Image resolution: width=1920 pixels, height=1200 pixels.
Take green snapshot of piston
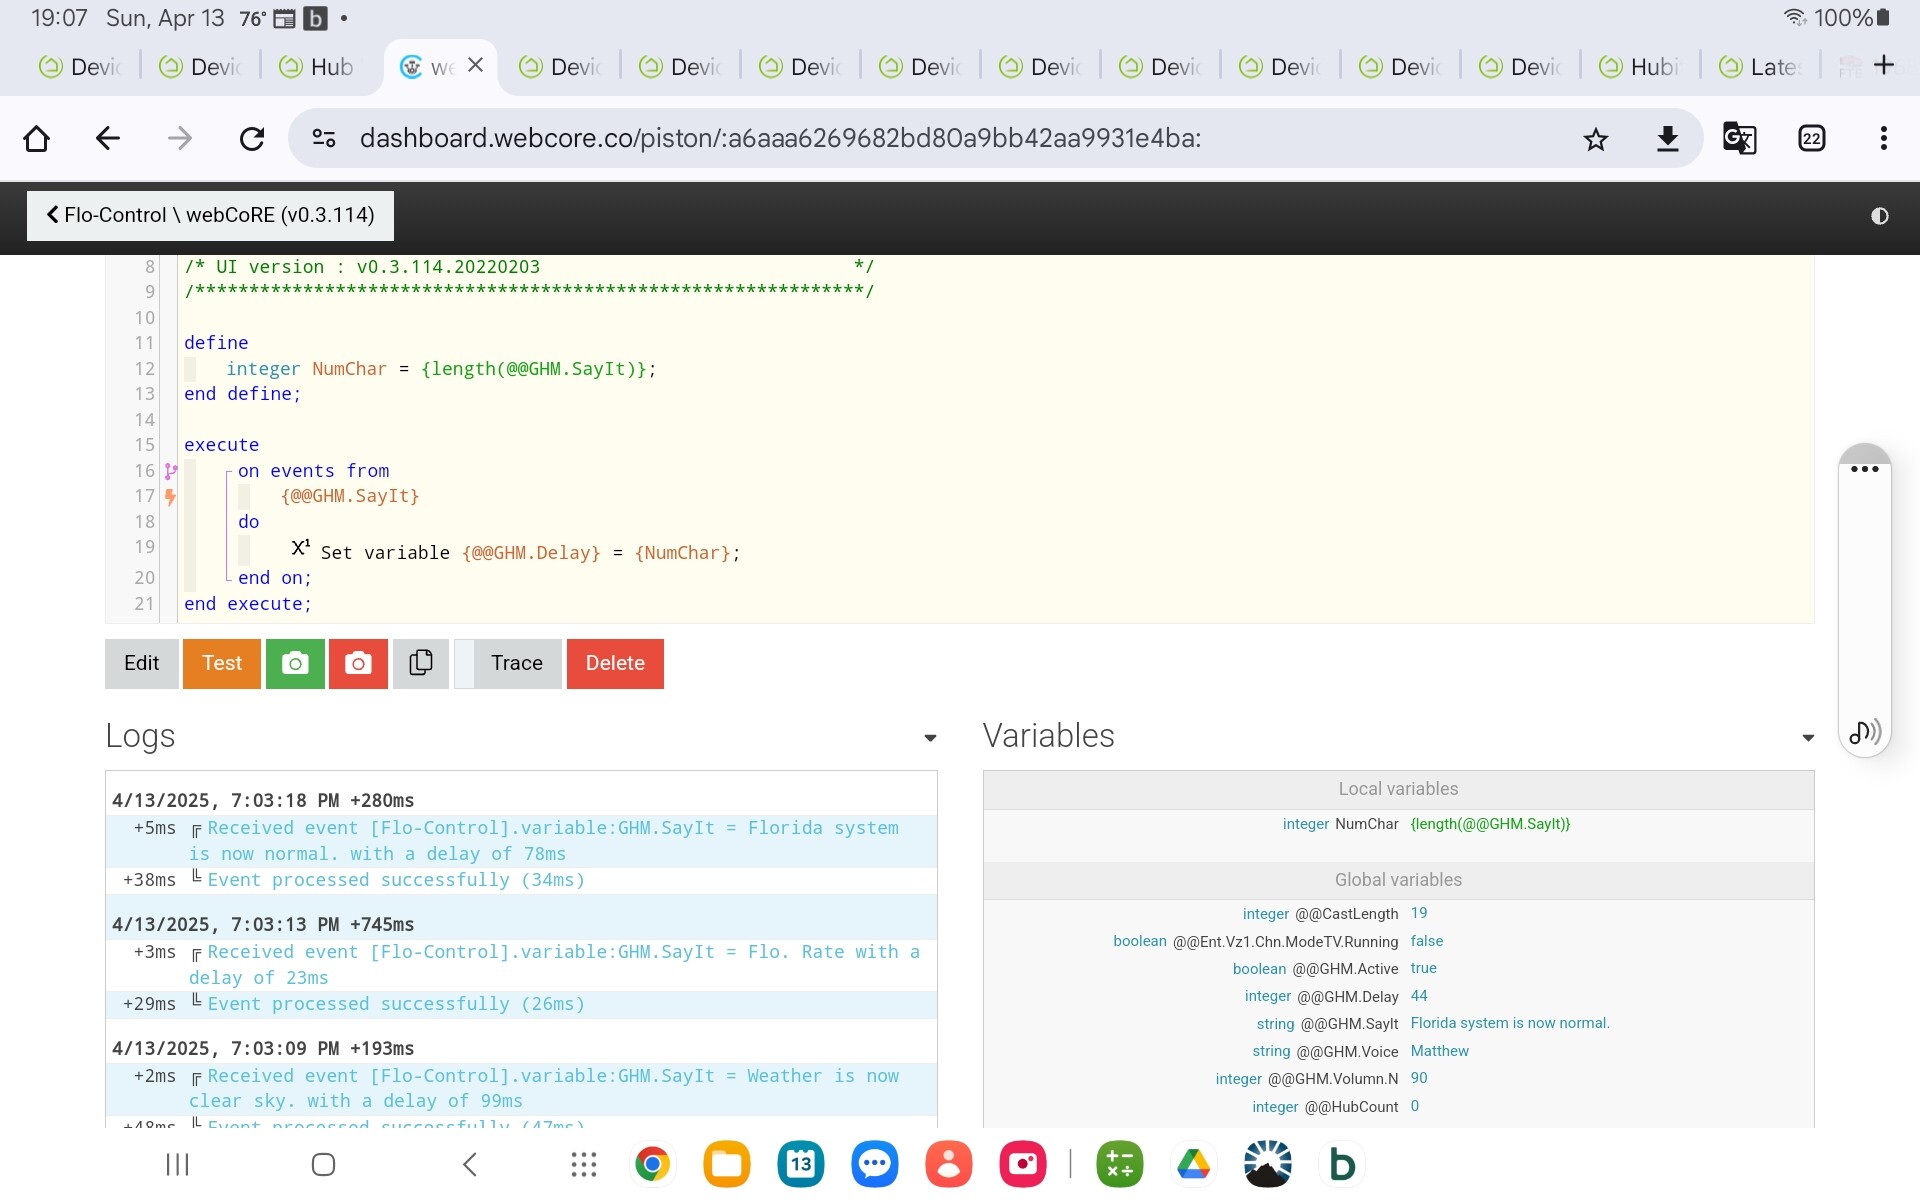click(295, 663)
